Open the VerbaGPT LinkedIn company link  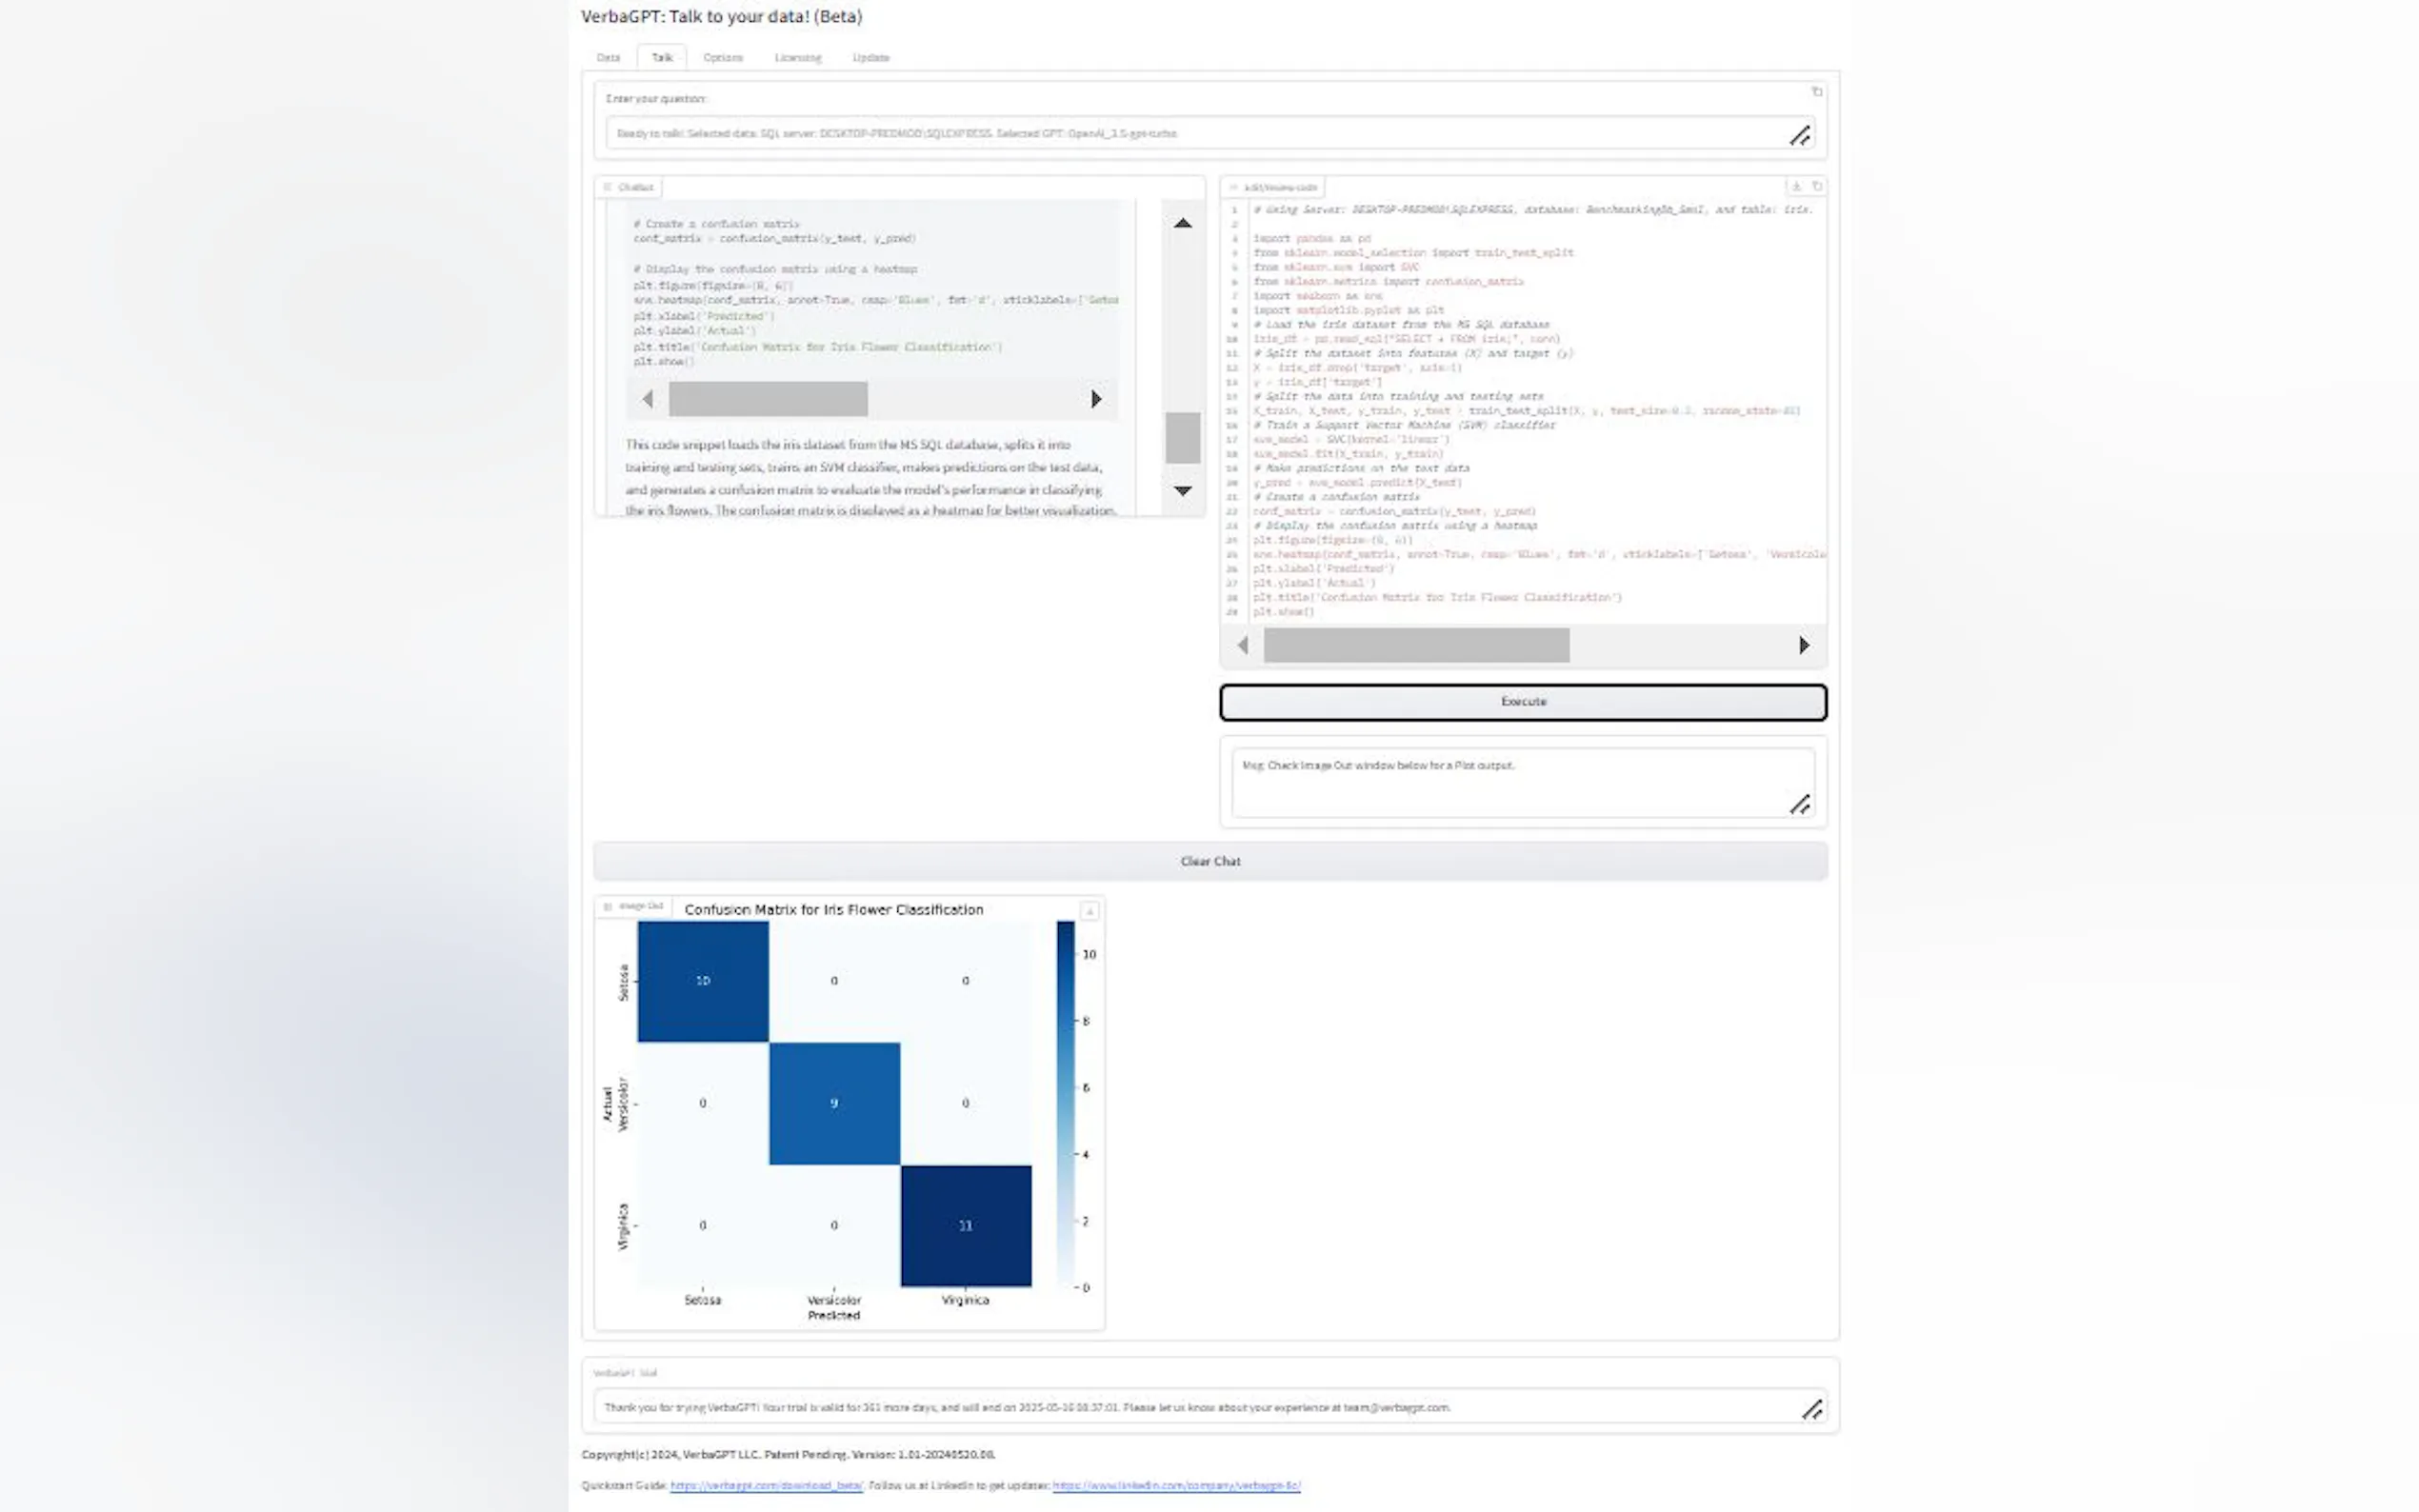coord(1176,1485)
